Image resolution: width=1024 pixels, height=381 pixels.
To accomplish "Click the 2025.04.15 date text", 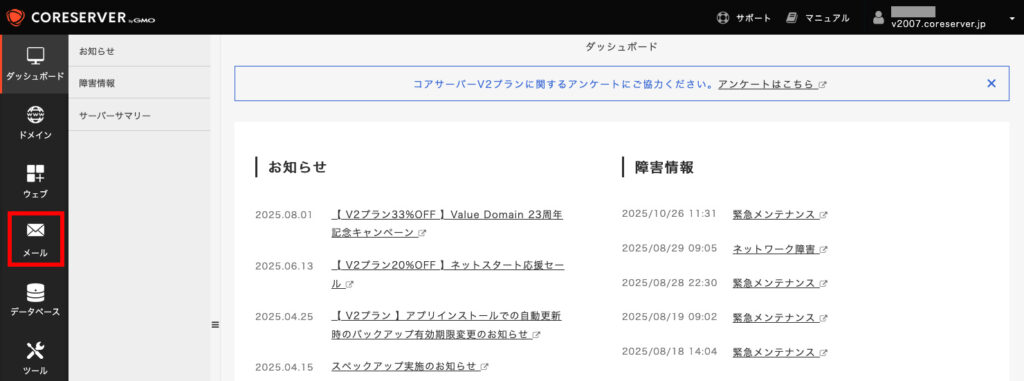I will coord(284,367).
